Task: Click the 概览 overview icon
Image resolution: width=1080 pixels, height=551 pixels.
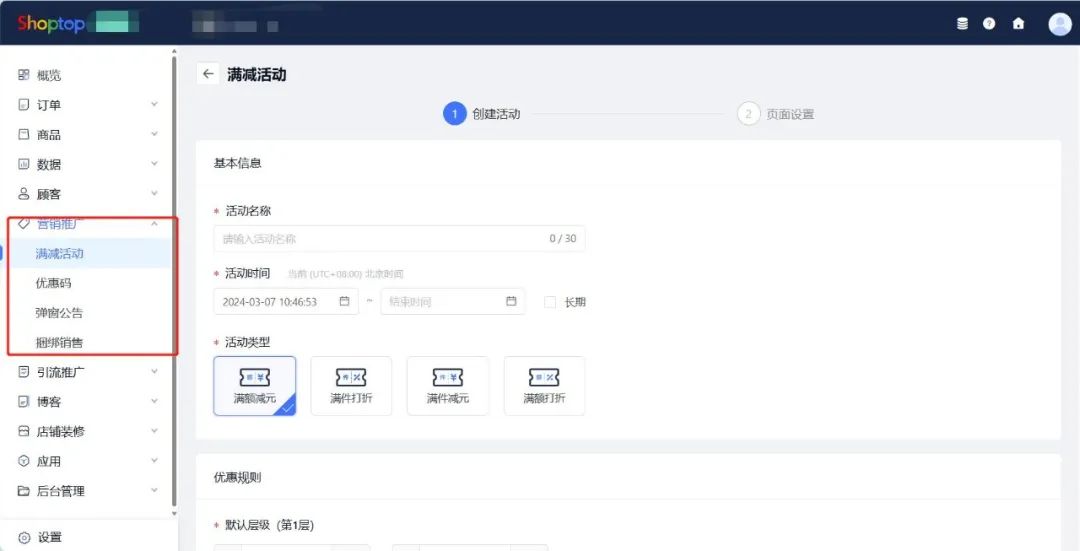Action: 24,75
